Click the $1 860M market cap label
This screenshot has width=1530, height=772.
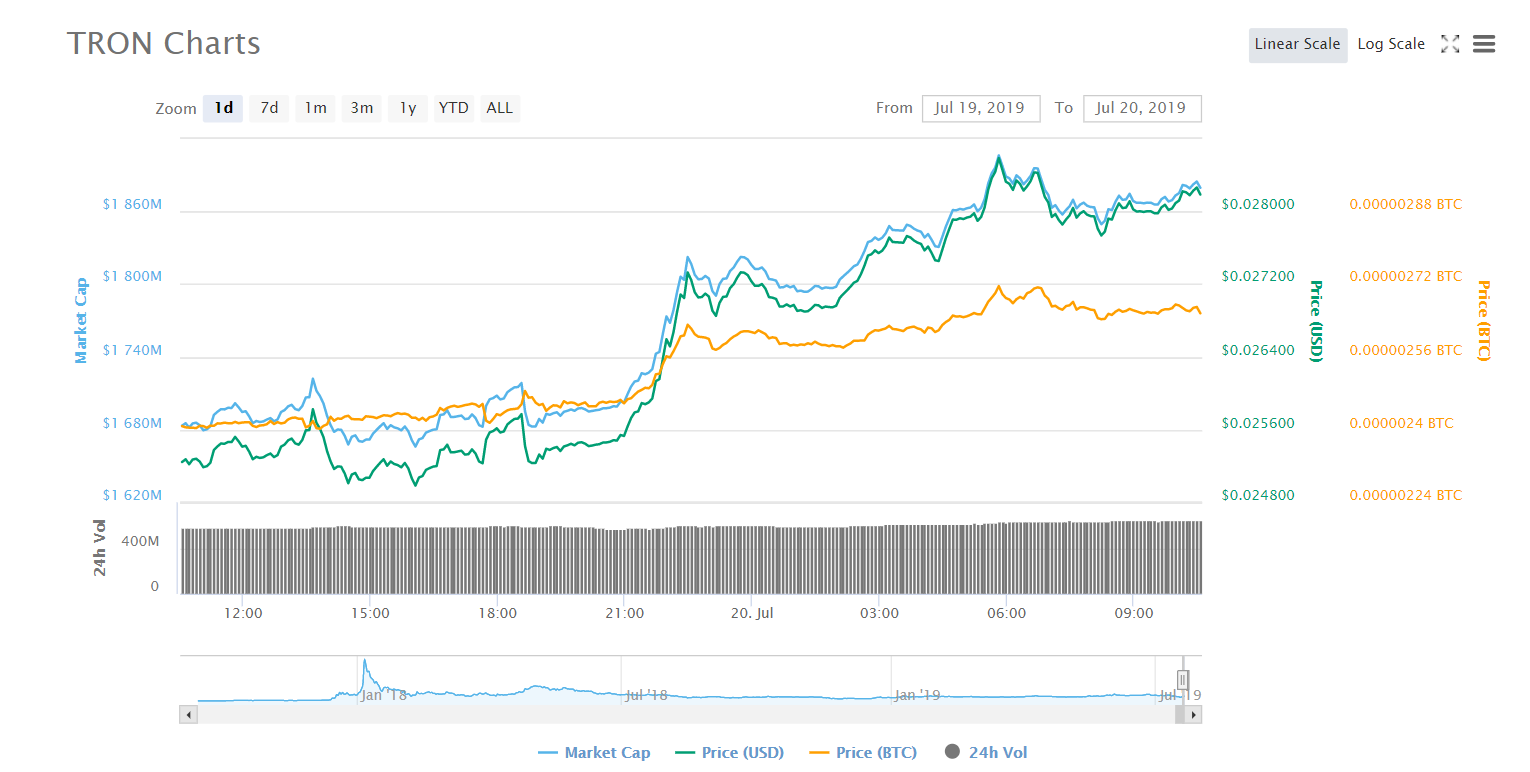coord(132,204)
